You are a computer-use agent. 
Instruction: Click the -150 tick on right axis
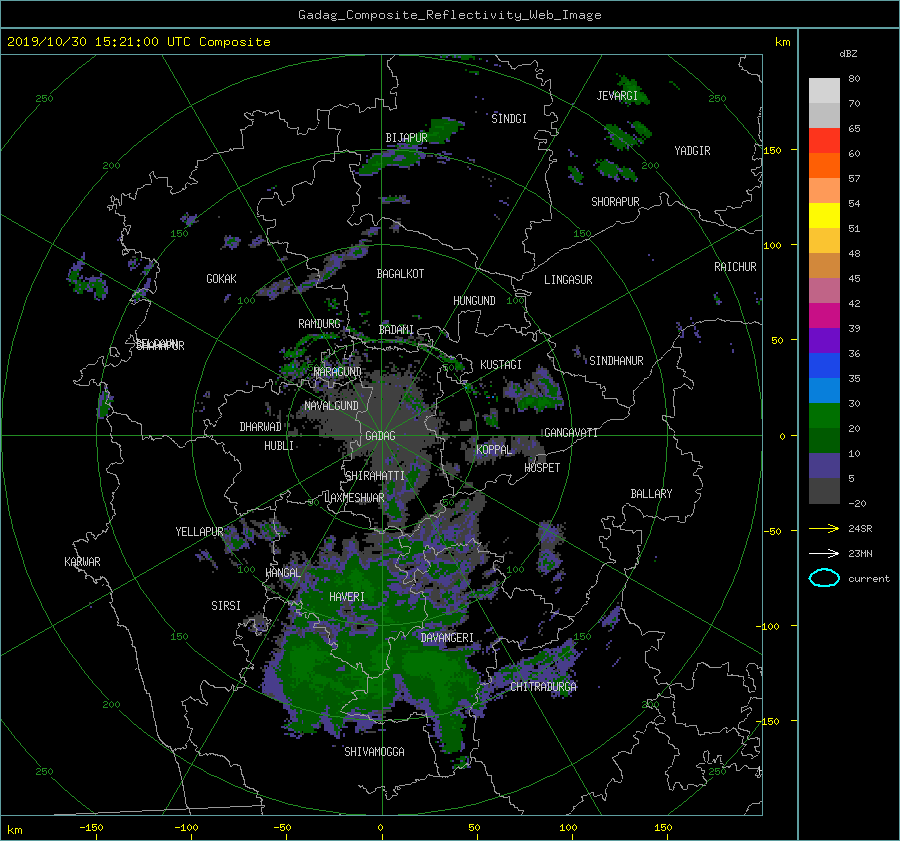767,722
